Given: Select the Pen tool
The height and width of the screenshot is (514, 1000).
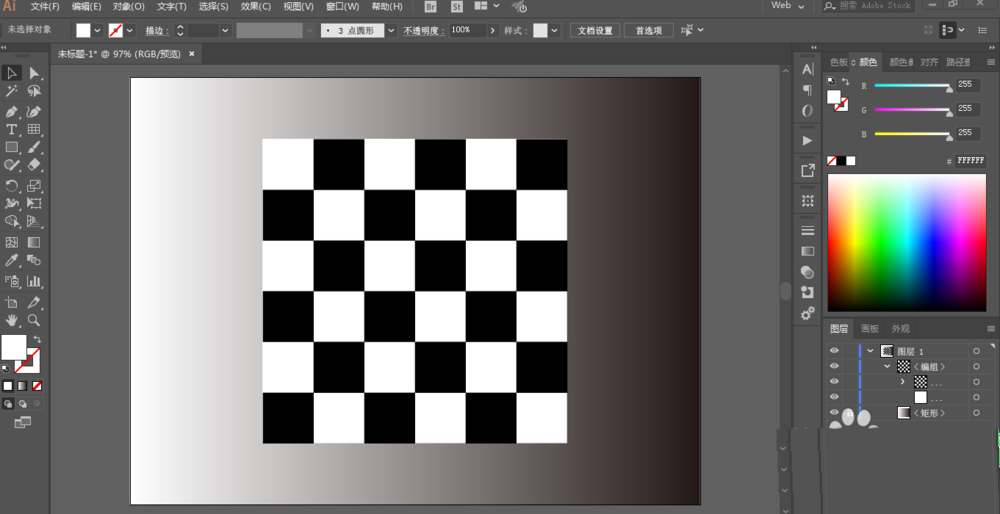Looking at the screenshot, I should pyautogui.click(x=11, y=112).
